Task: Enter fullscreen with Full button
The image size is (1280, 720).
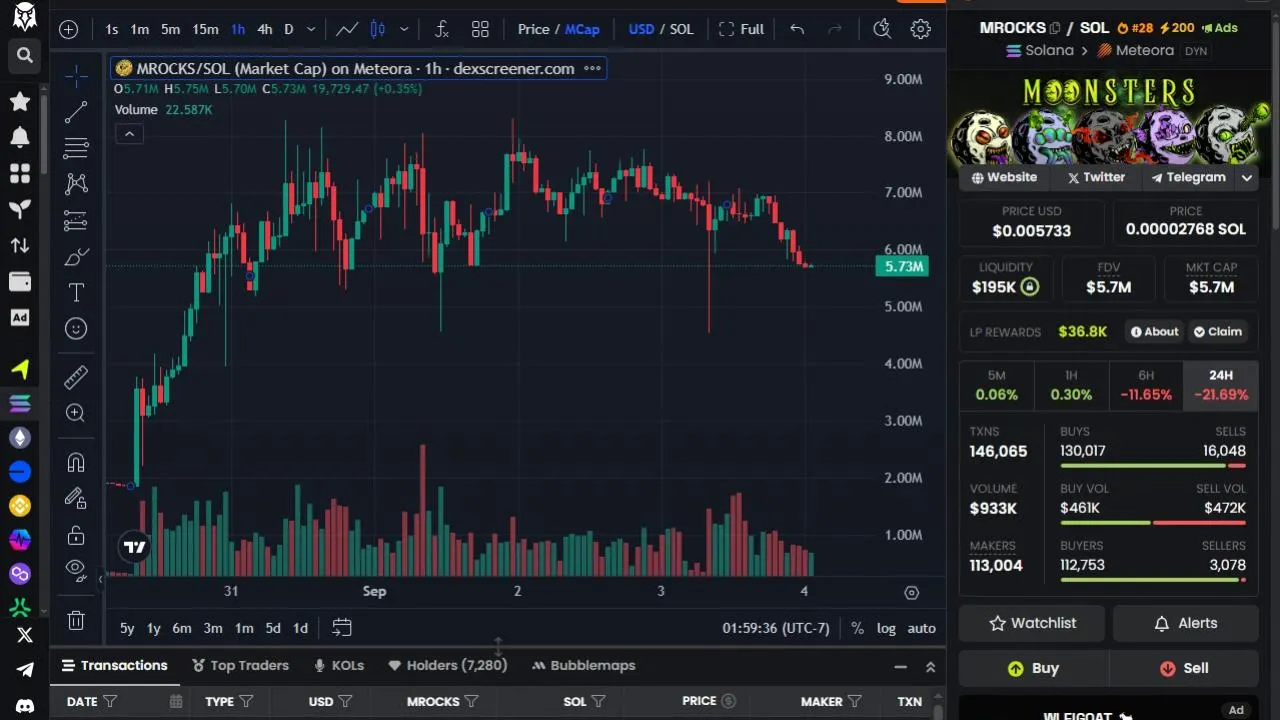Action: coord(741,29)
